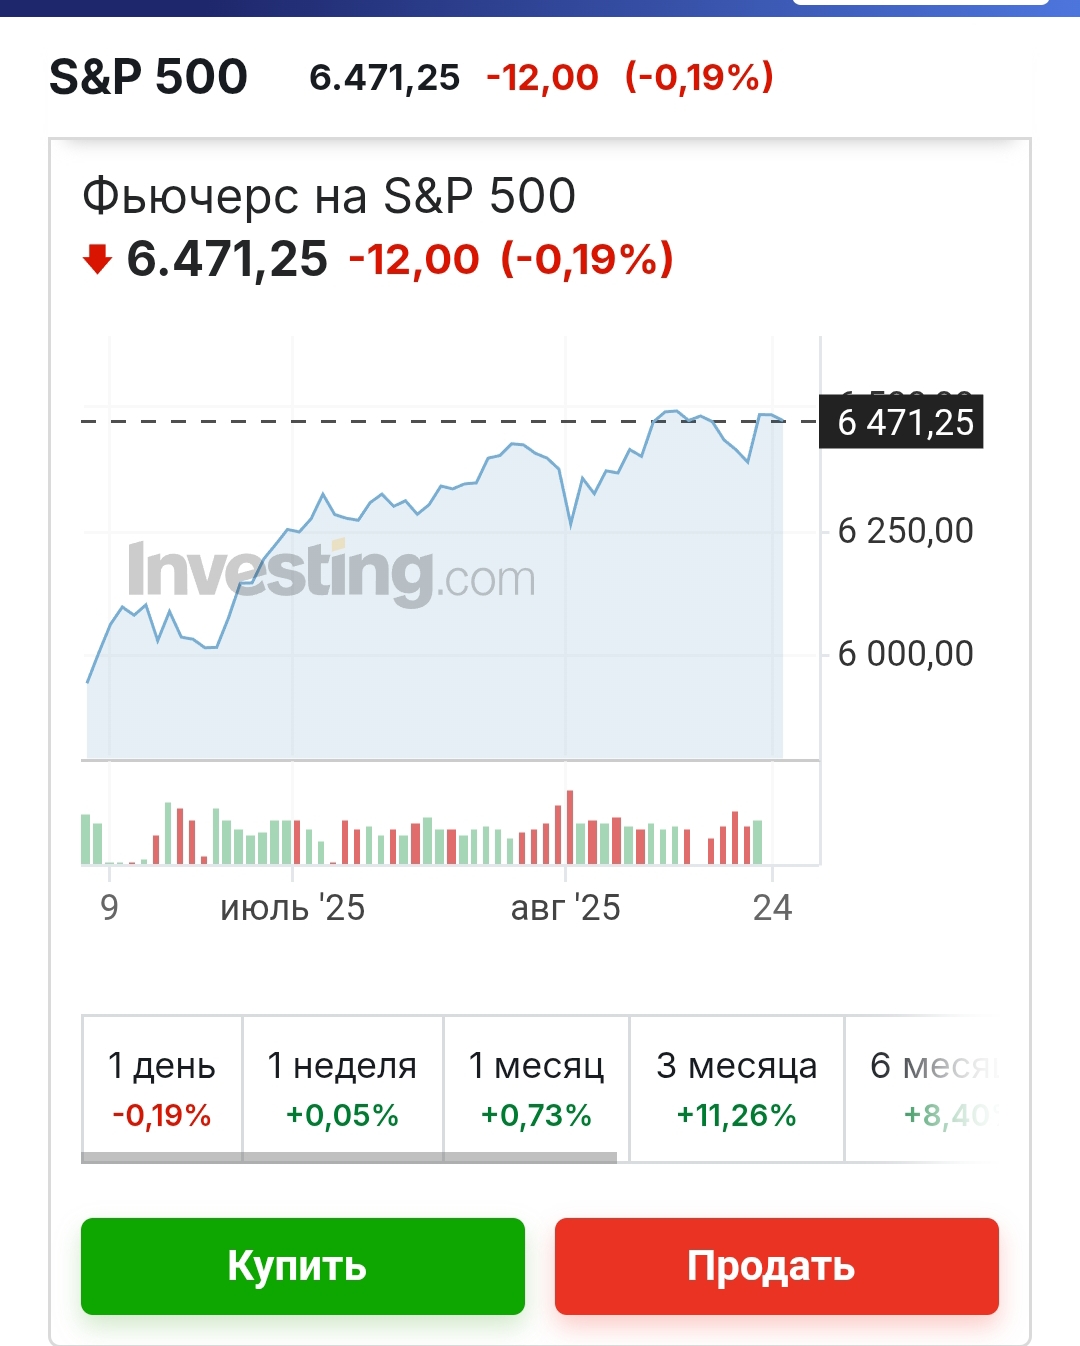Screen dimensions: 1080x1346
Task: Click the авг '25 axis label
Action: click(565, 908)
